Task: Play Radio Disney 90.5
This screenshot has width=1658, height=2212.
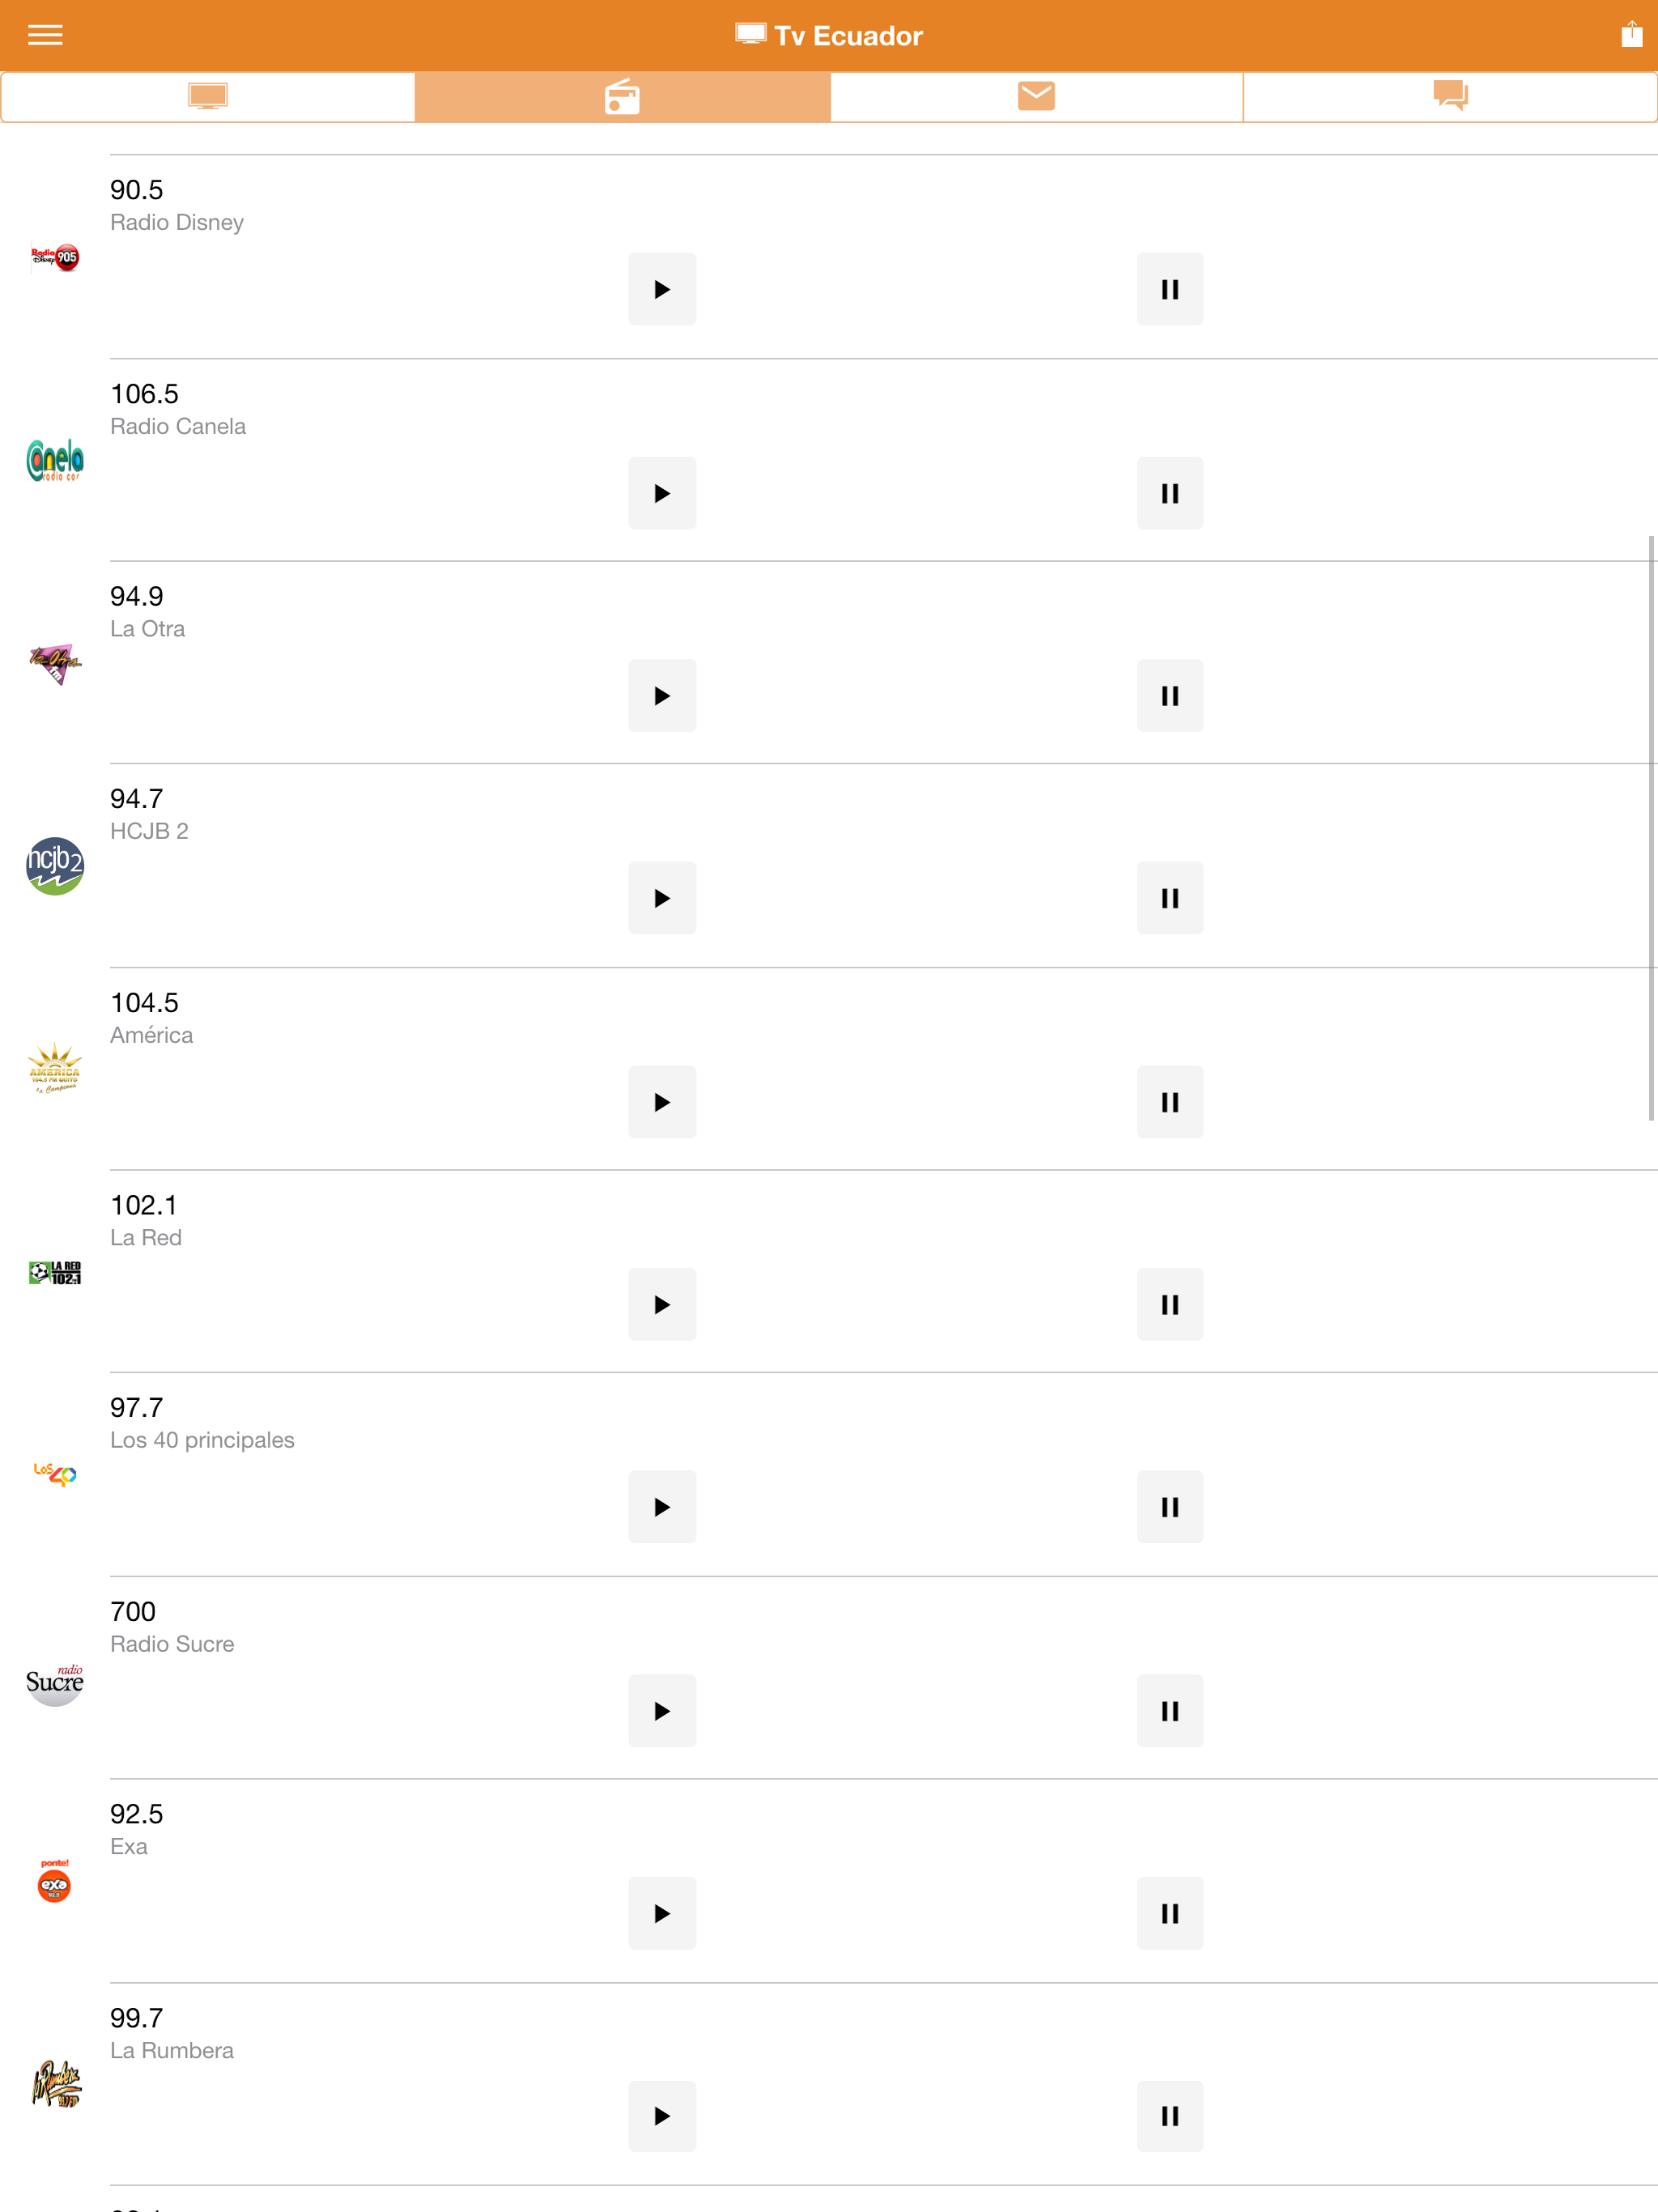Action: tap(662, 289)
